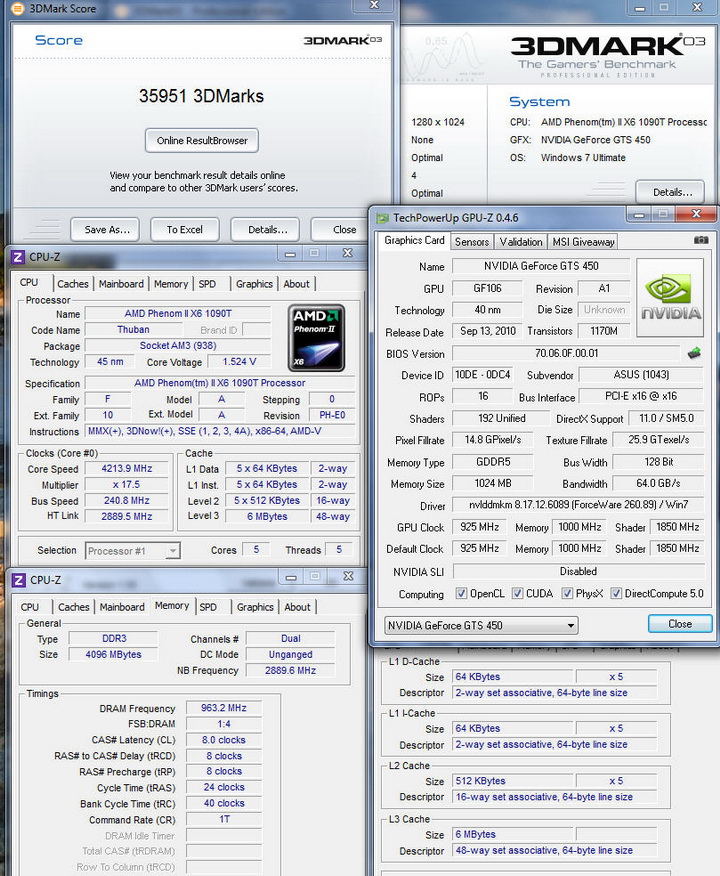
Task: Click the BIOS save chip icon in GPU-Z
Action: click(694, 353)
